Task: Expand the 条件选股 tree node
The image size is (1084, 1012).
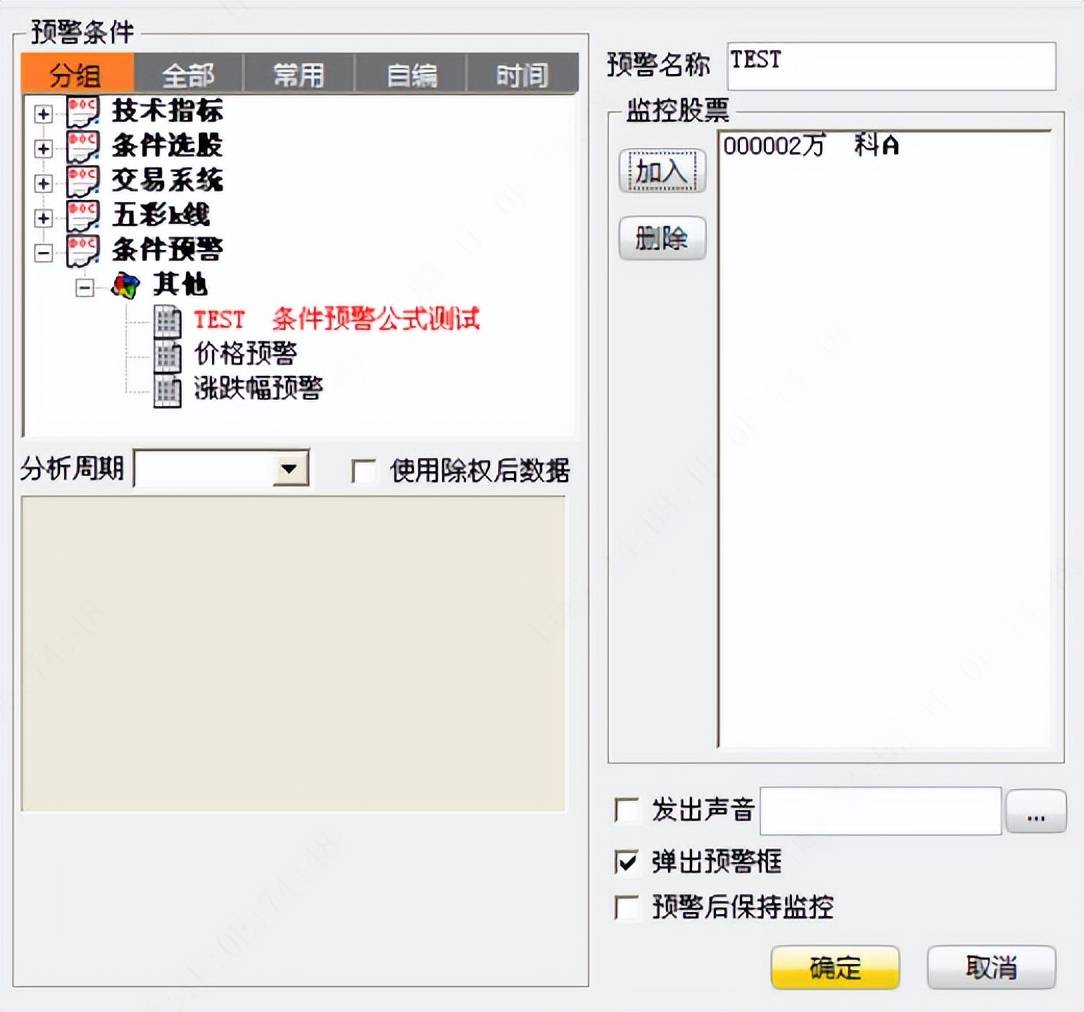Action: pos(44,149)
